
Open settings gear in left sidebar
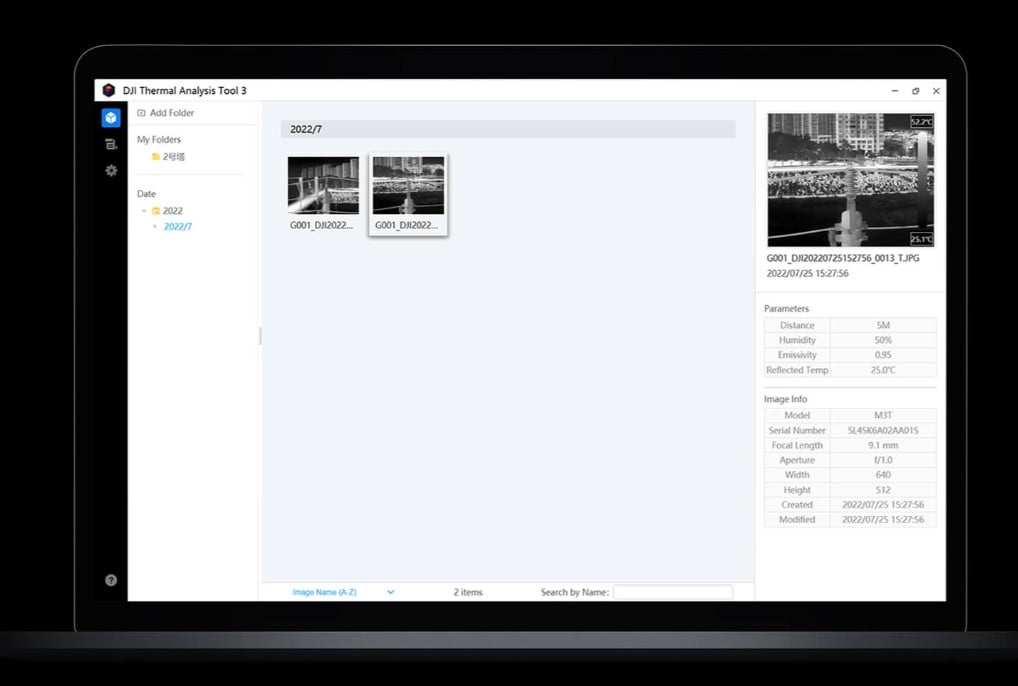coord(111,171)
